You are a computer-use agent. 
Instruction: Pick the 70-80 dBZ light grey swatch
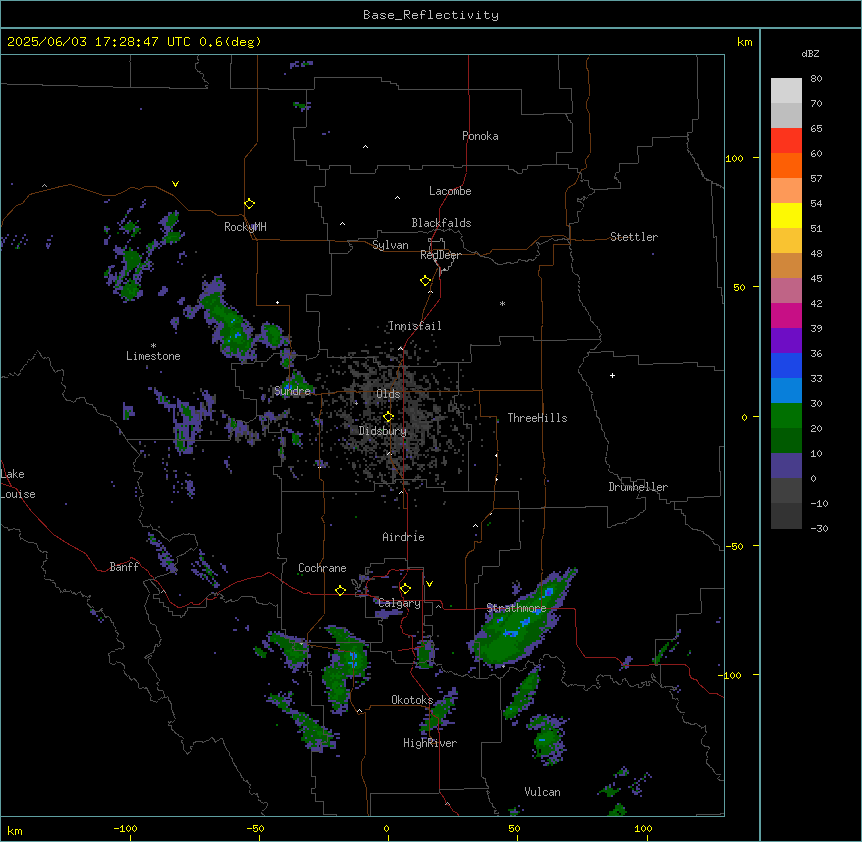click(x=786, y=91)
